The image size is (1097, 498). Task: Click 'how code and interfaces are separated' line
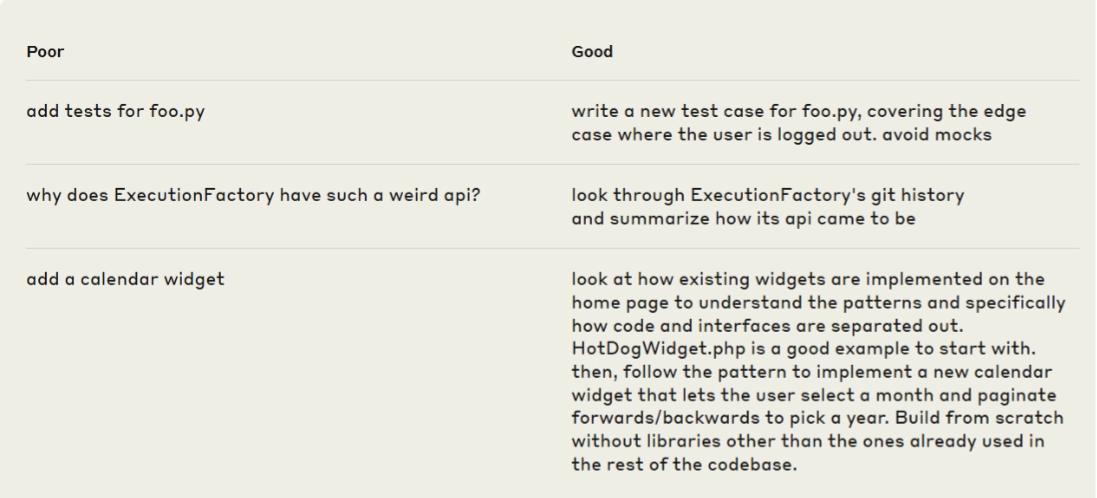click(767, 325)
